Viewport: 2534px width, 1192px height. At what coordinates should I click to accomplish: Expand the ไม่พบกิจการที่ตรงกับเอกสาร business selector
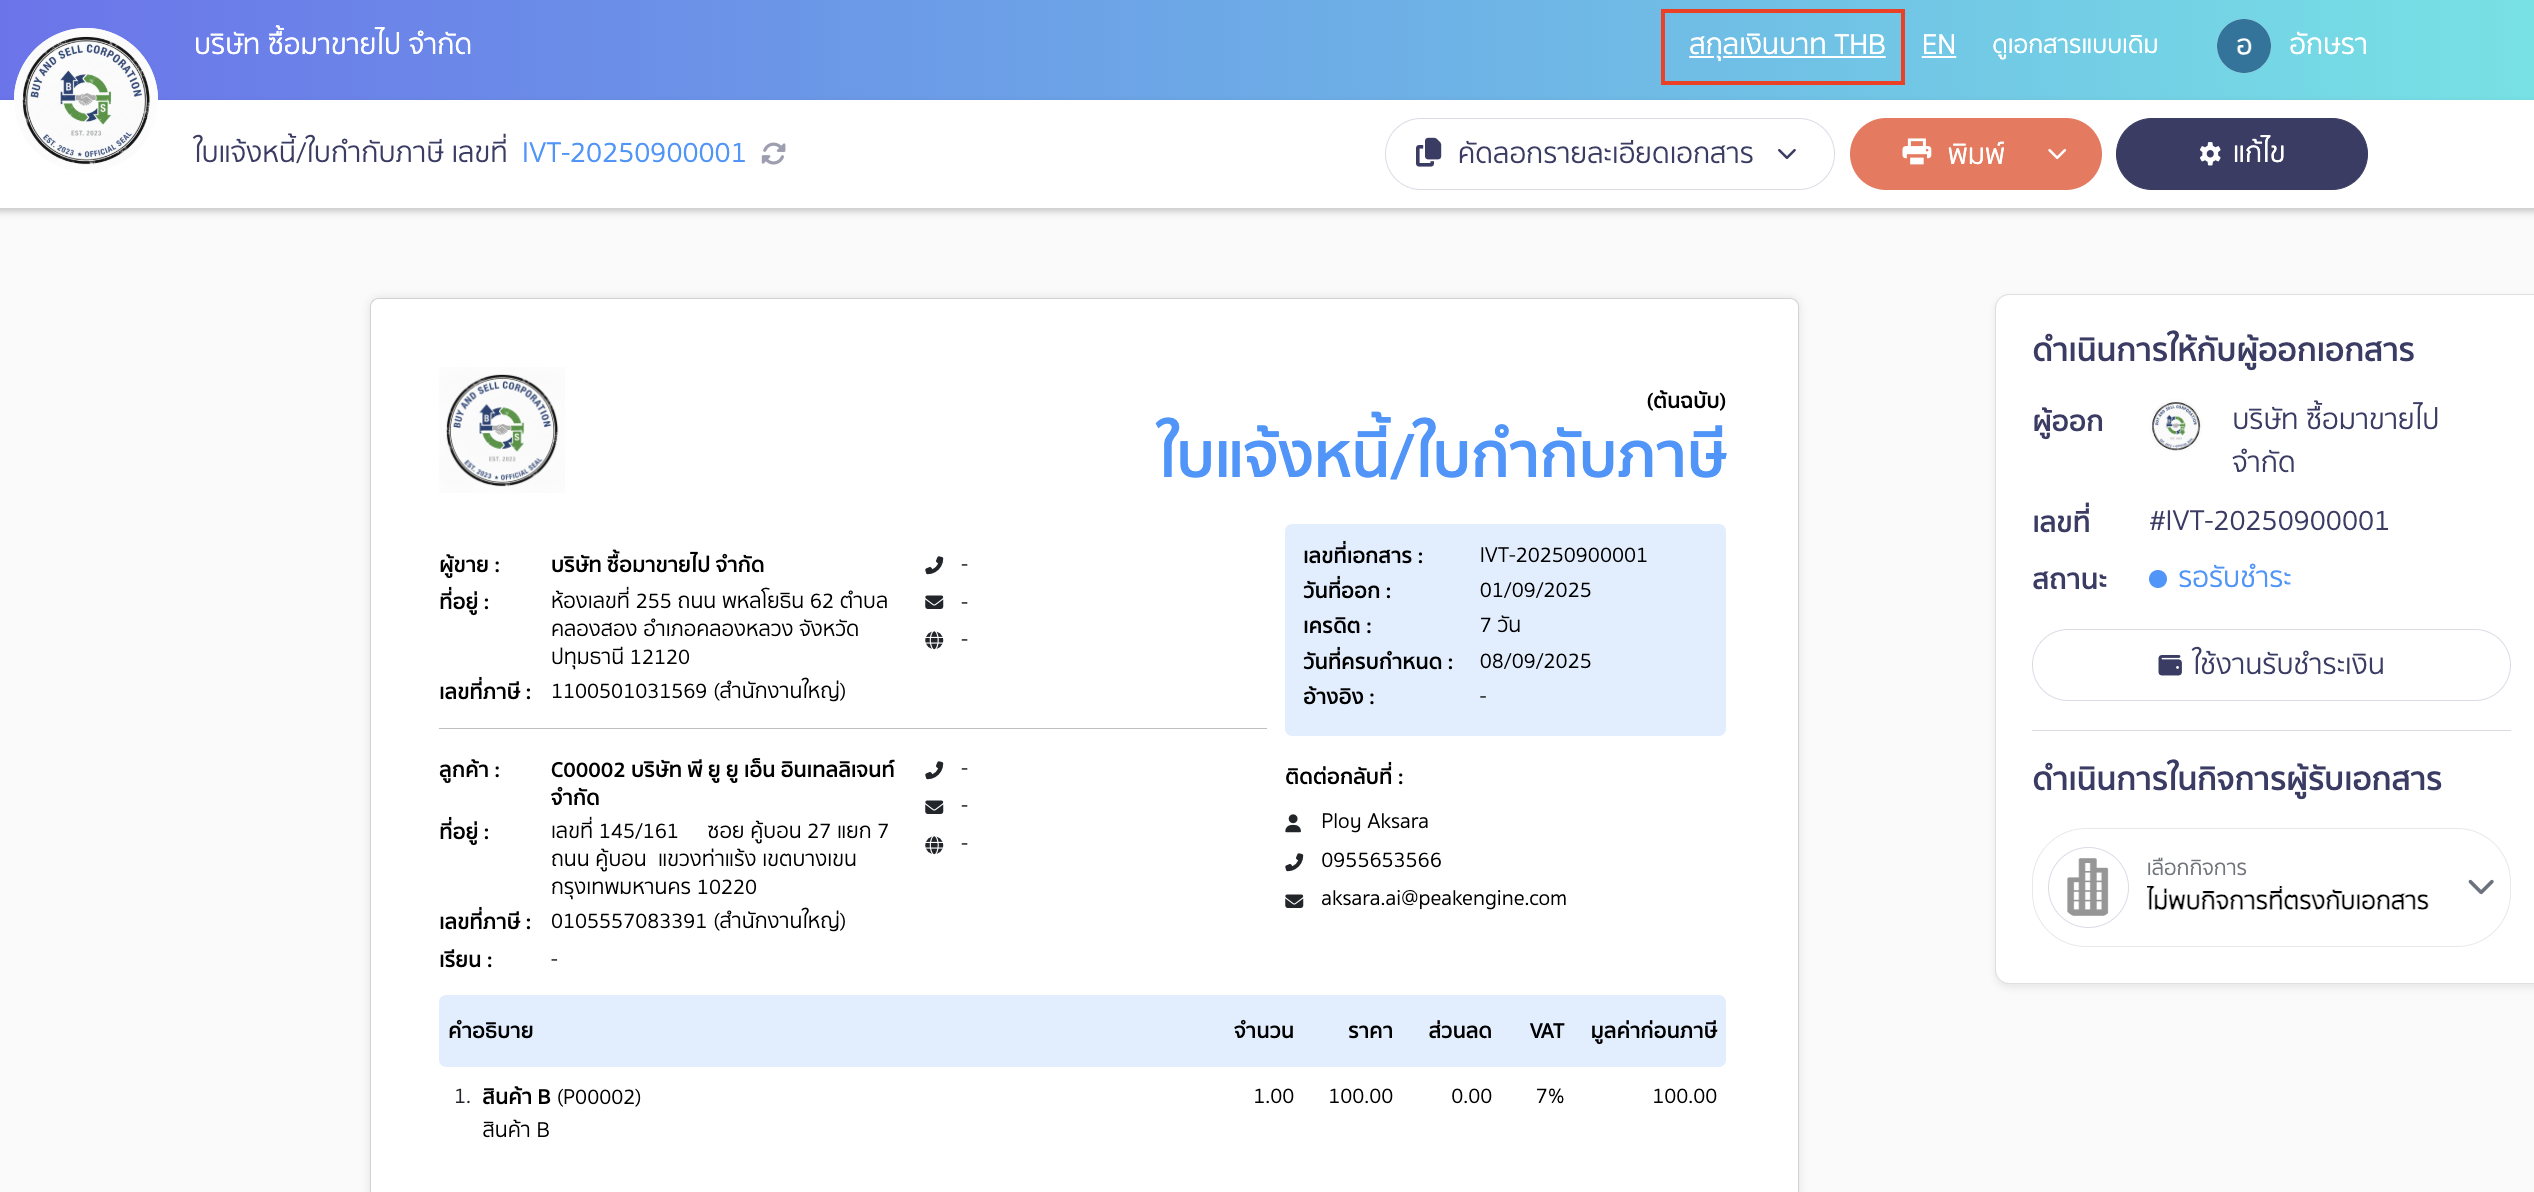point(2482,887)
